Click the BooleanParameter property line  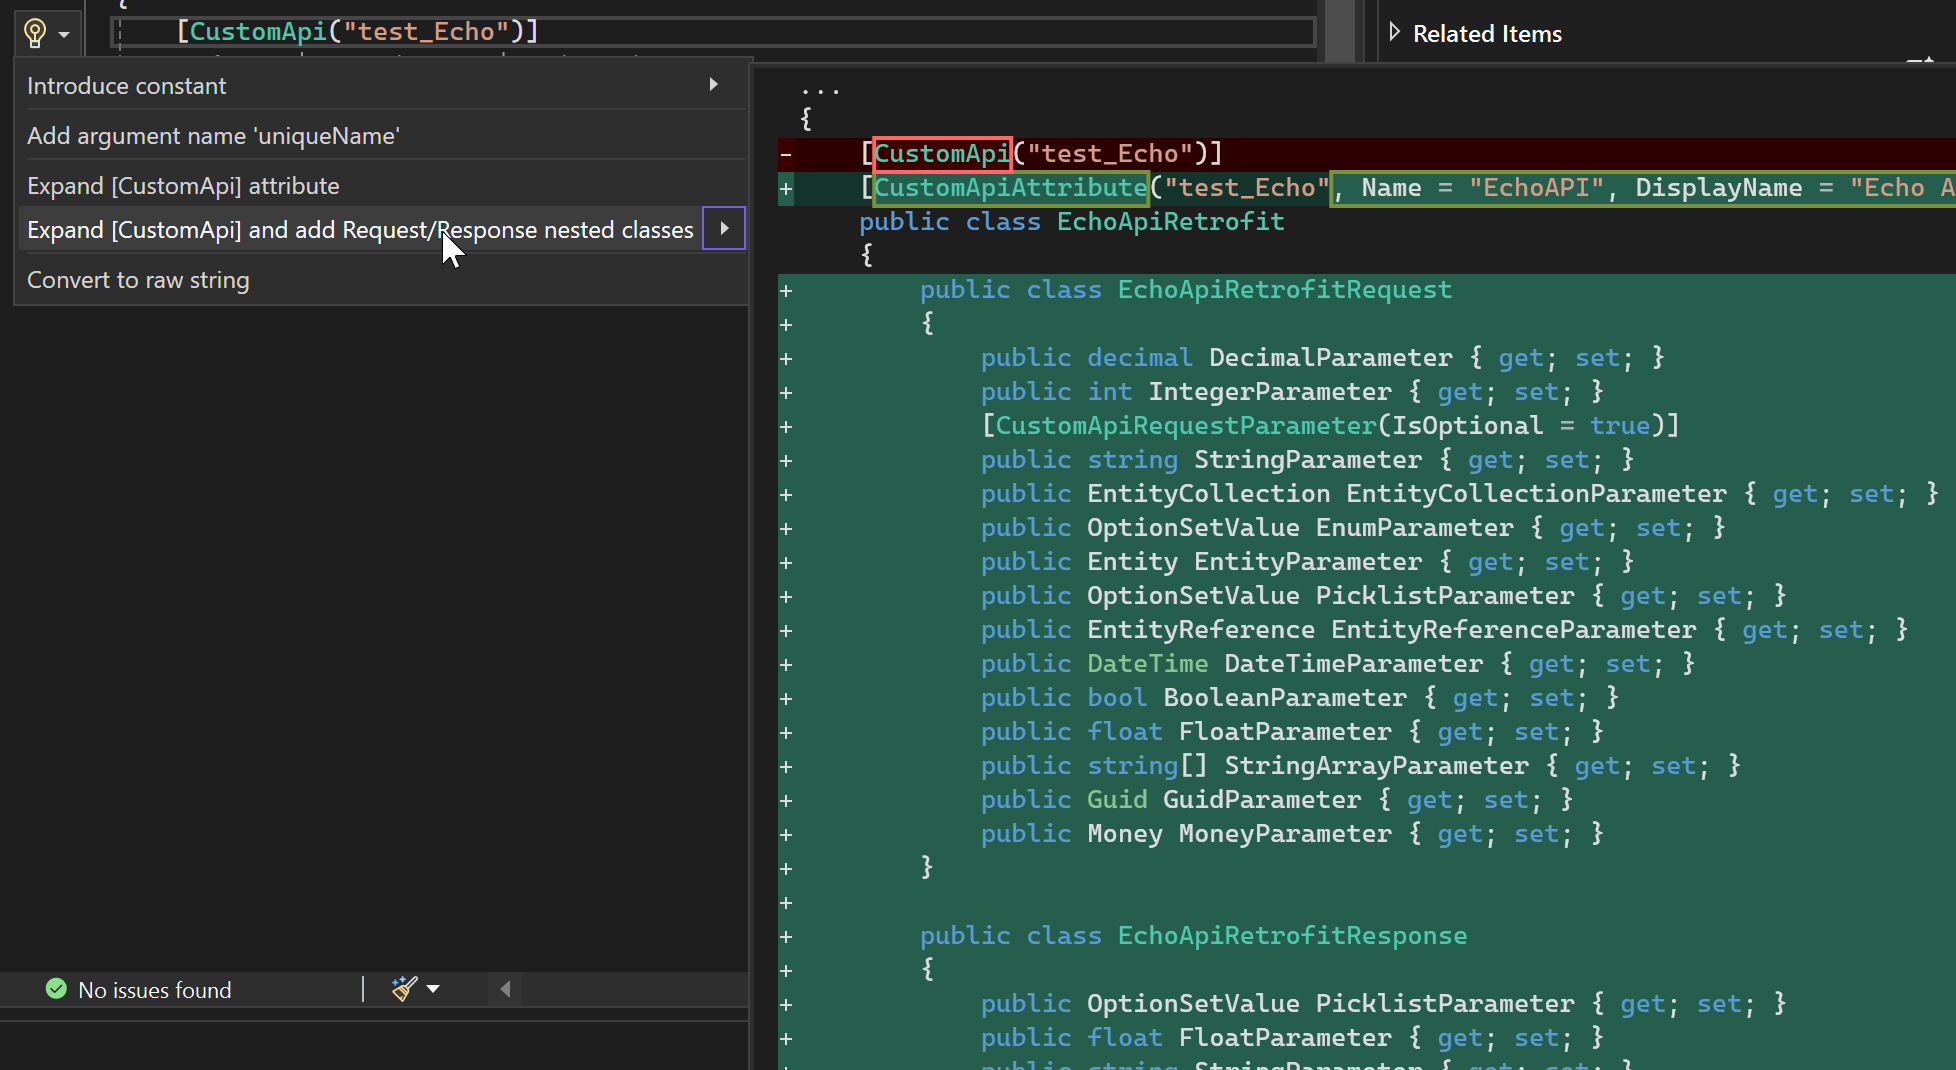click(x=1299, y=698)
